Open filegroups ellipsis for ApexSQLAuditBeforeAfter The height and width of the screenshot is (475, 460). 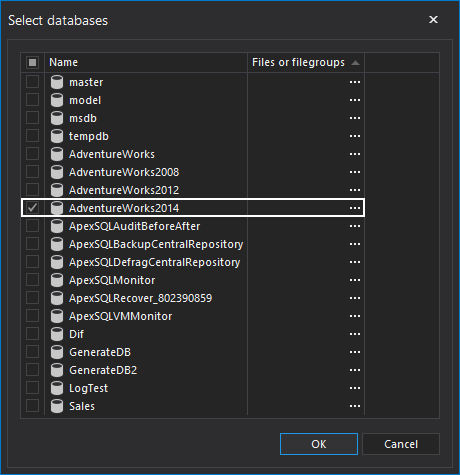tap(355, 226)
